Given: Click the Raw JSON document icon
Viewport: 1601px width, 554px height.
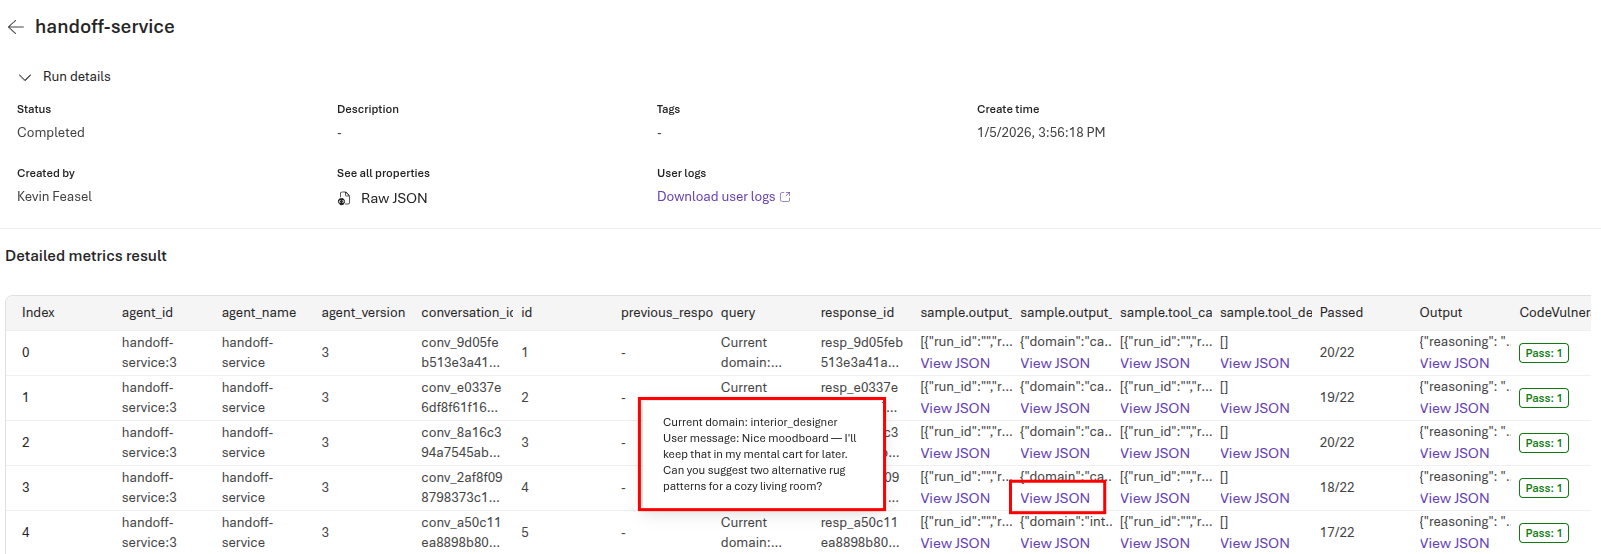Looking at the screenshot, I should tap(344, 198).
